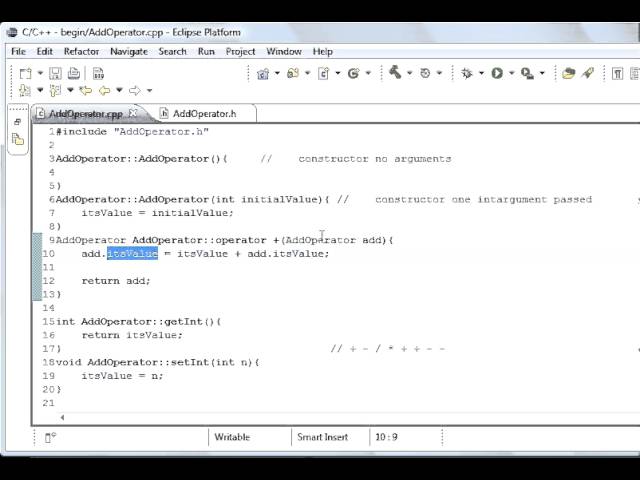Expand the New C/C++ Project dropdown

[277, 73]
